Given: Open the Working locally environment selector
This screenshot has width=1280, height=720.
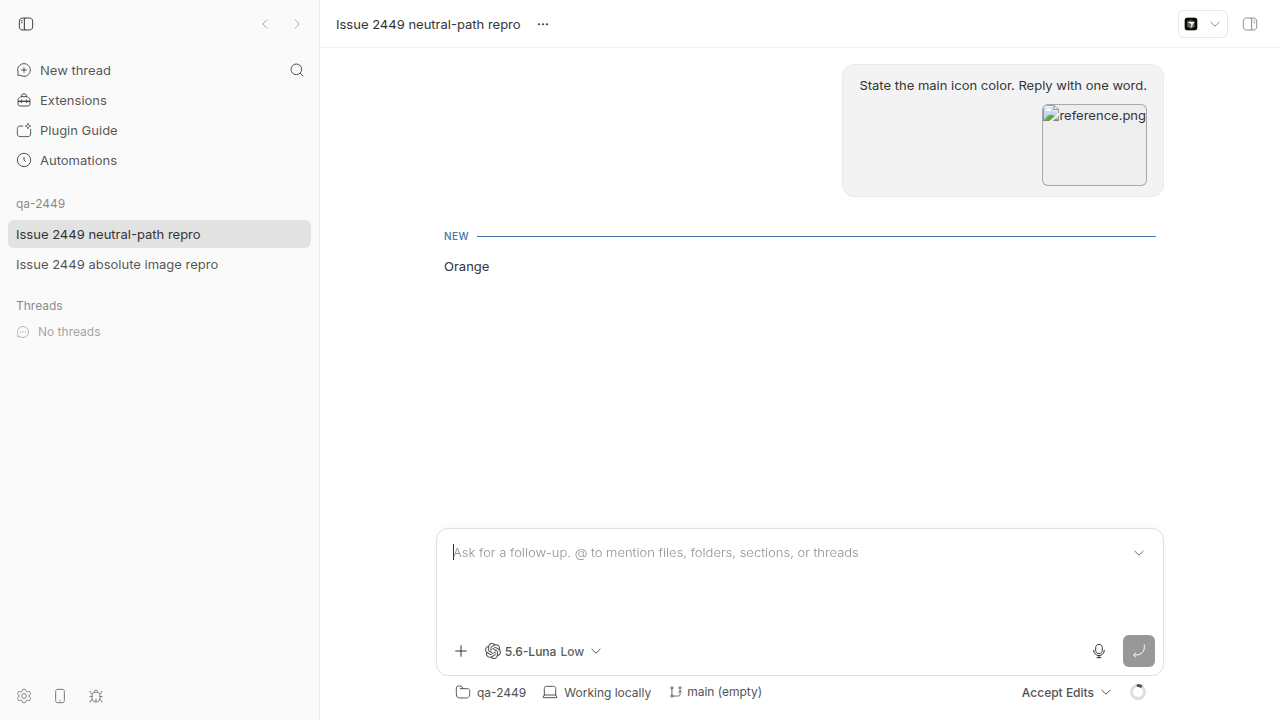Looking at the screenshot, I should [x=597, y=692].
